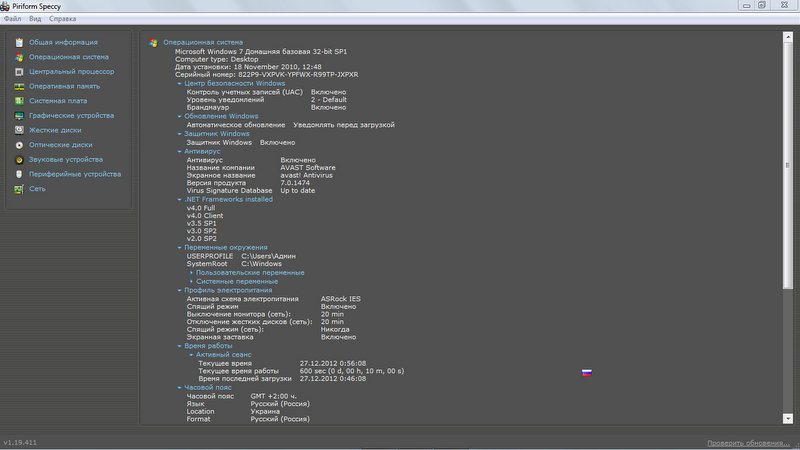This screenshot has width=800, height=450.
Task: Click the Центральный процессор chip icon
Action: point(19,72)
